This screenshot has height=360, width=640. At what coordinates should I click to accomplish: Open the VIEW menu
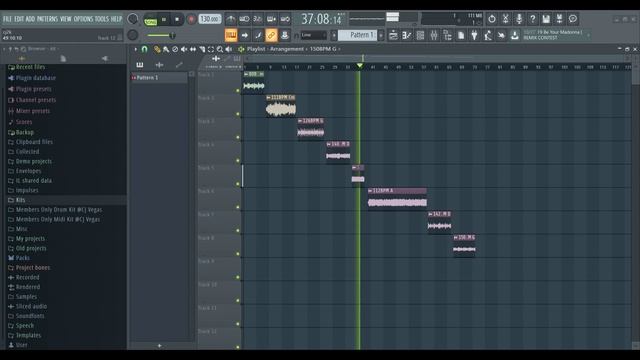pyautogui.click(x=66, y=19)
